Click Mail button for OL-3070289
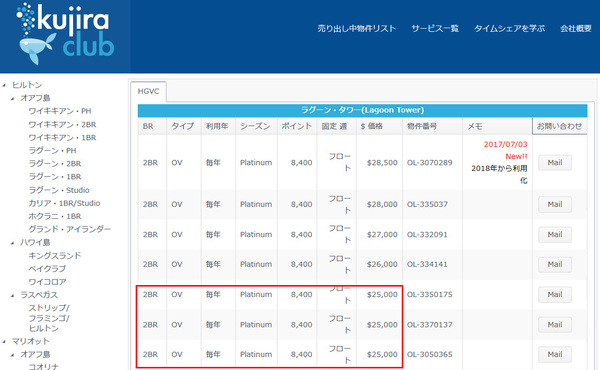 (555, 163)
